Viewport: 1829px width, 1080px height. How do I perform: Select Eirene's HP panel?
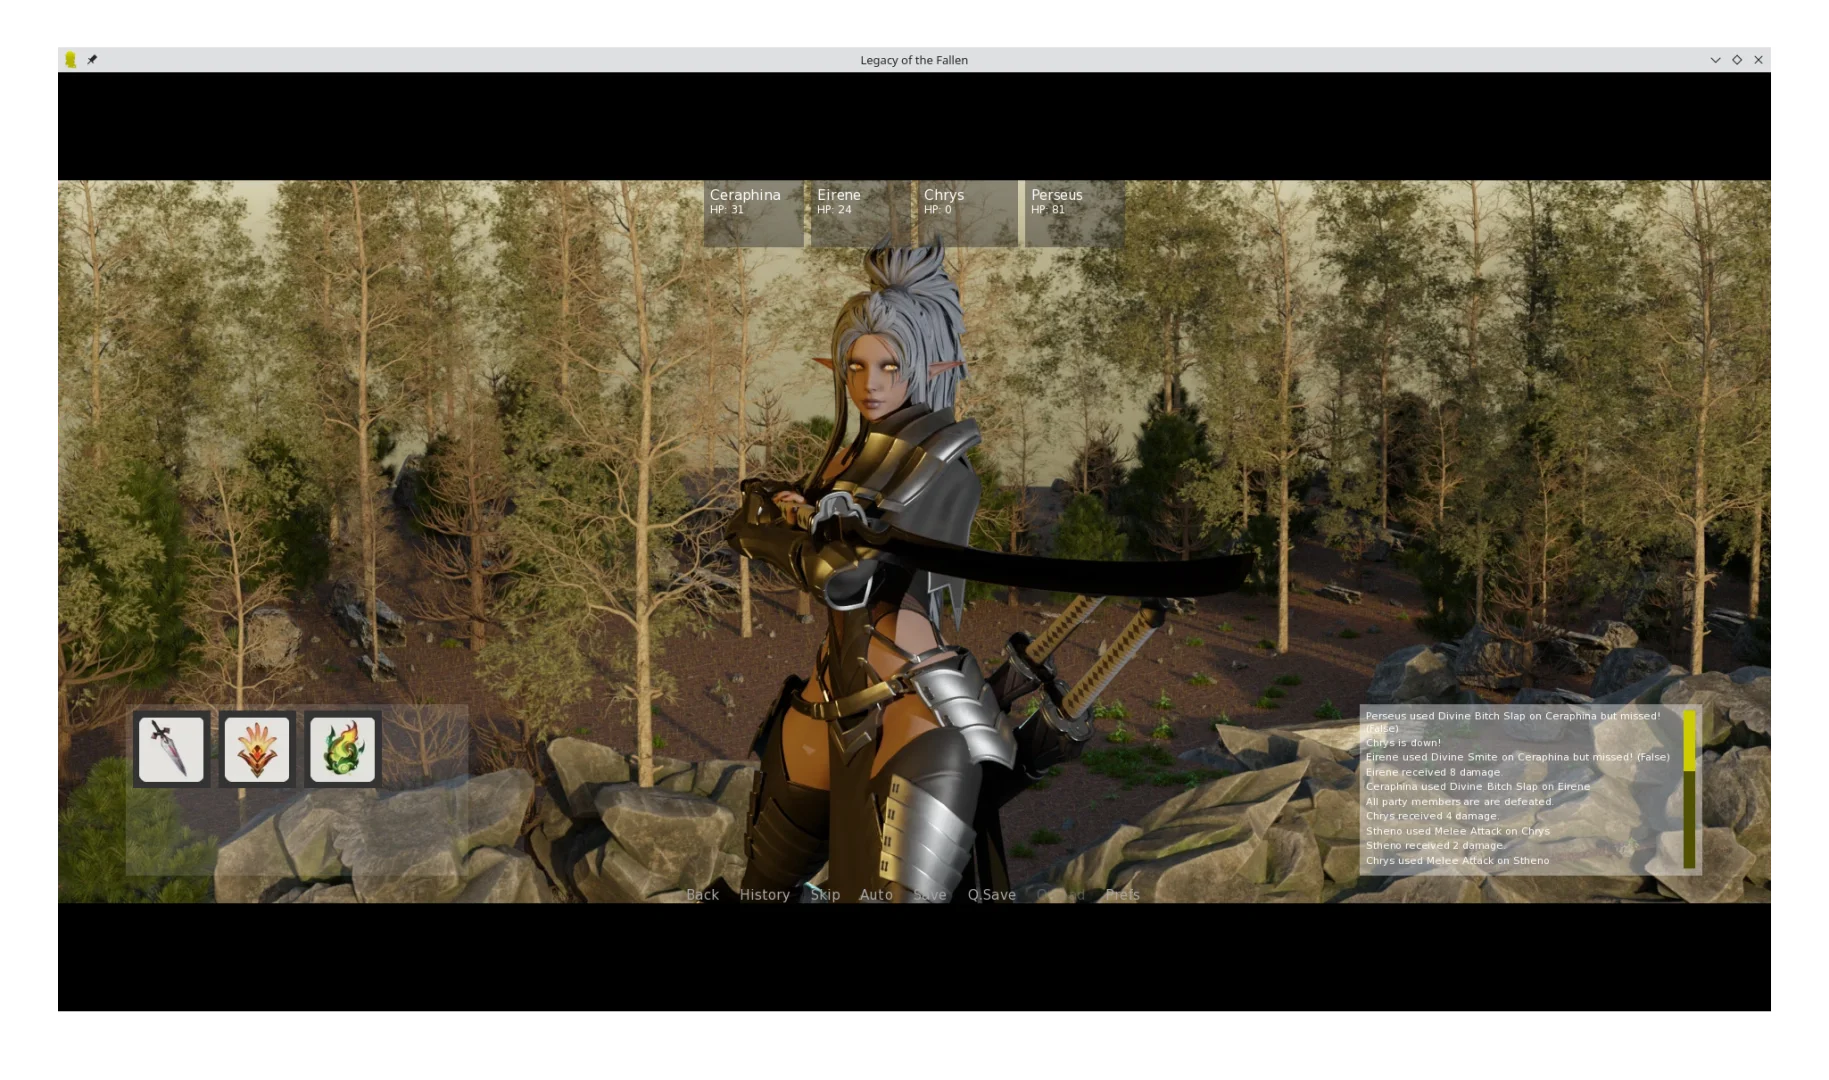pos(860,213)
